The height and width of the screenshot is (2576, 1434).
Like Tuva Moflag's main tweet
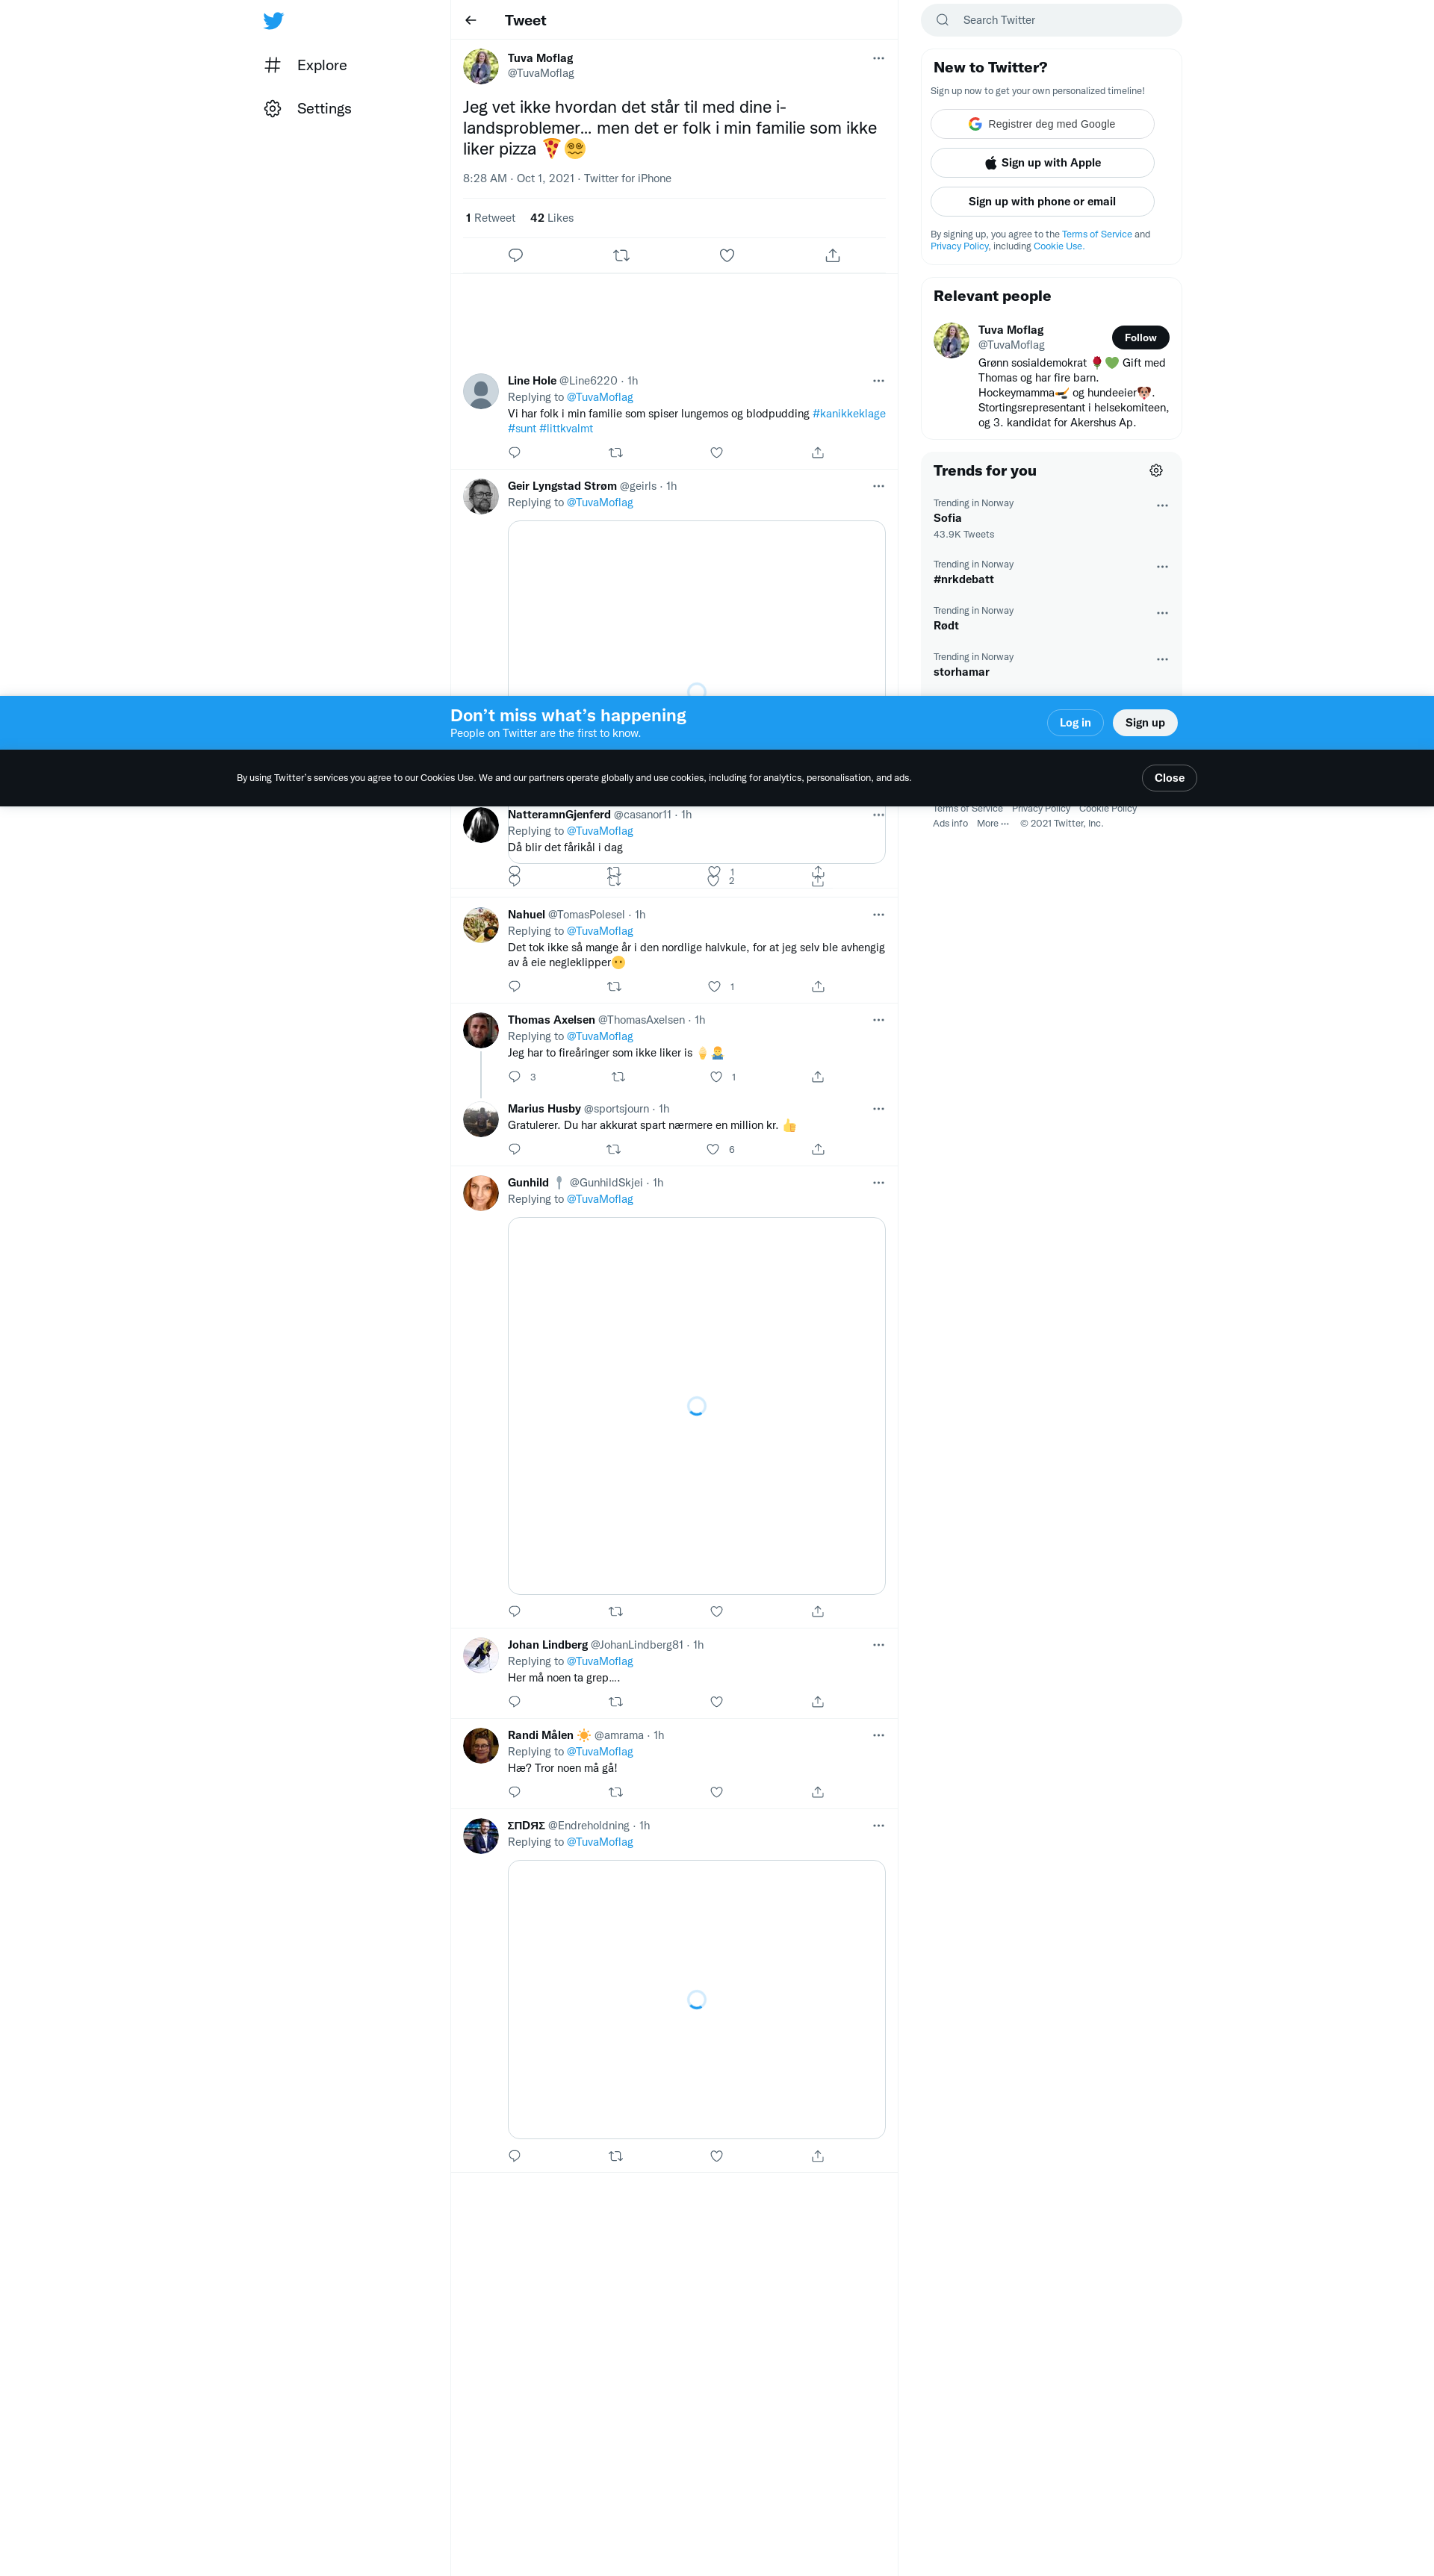(x=727, y=255)
